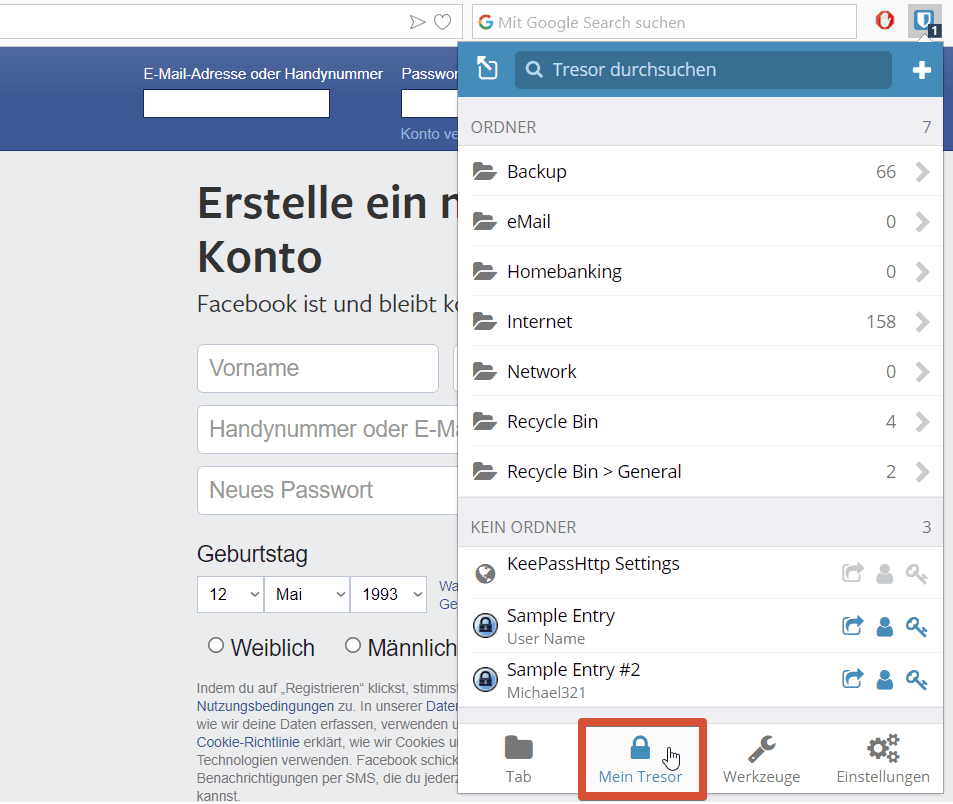Click the Google logo in search box
This screenshot has height=804, width=953.
486,22
